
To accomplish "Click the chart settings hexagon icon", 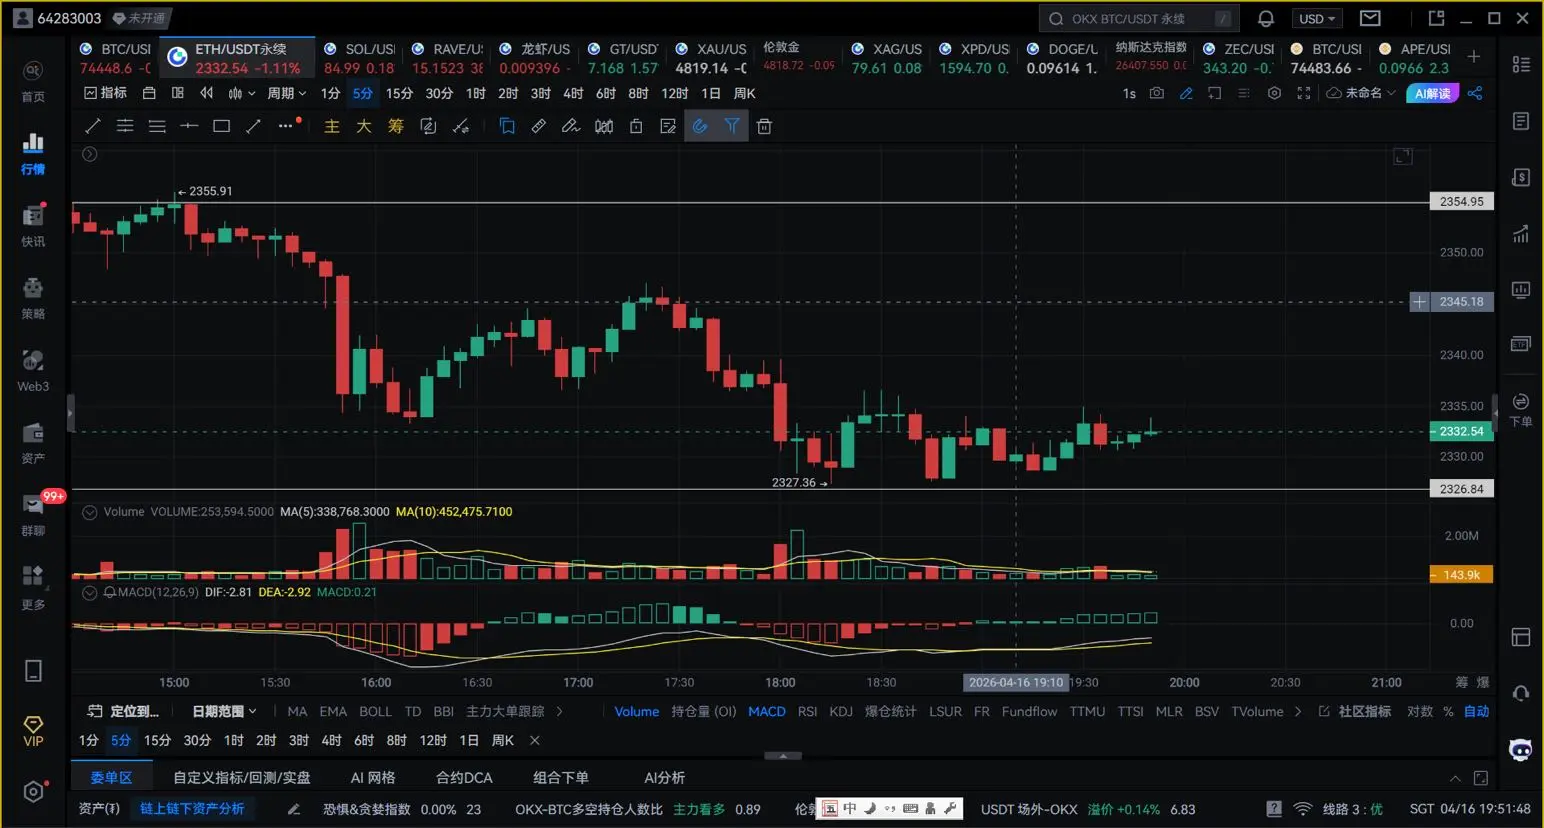I will [x=1274, y=93].
